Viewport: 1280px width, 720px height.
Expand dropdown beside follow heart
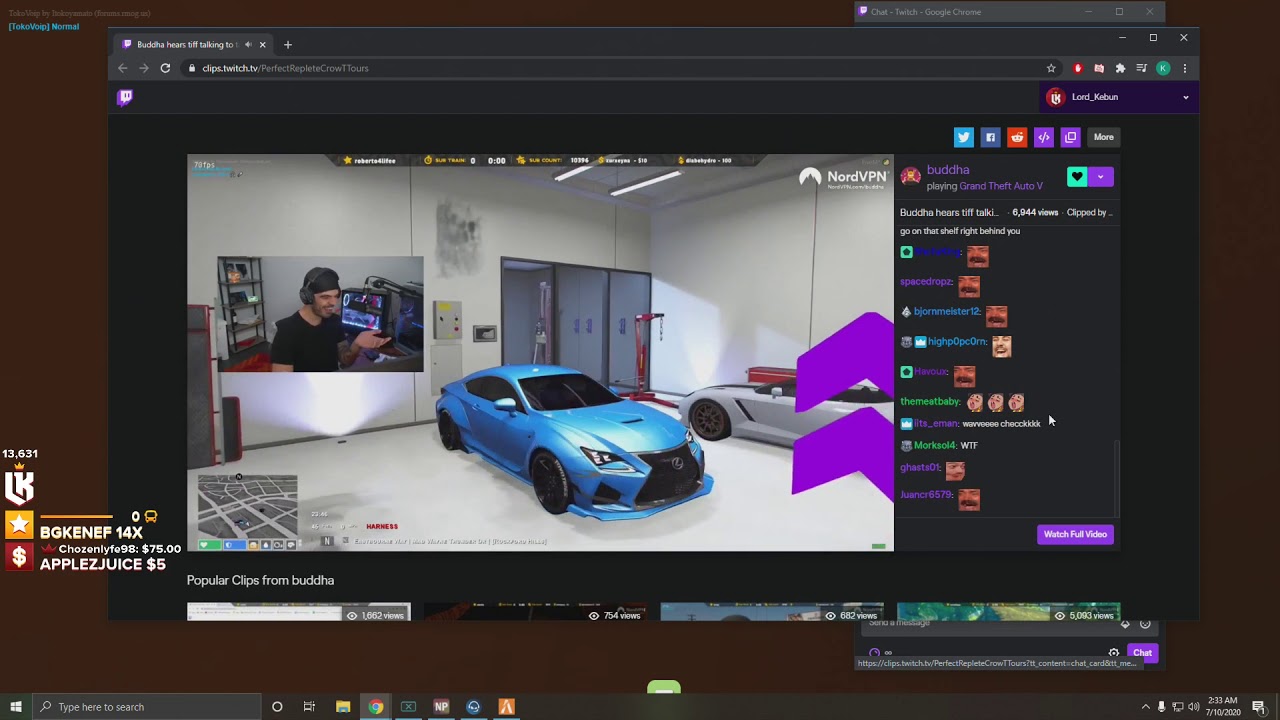click(1101, 177)
